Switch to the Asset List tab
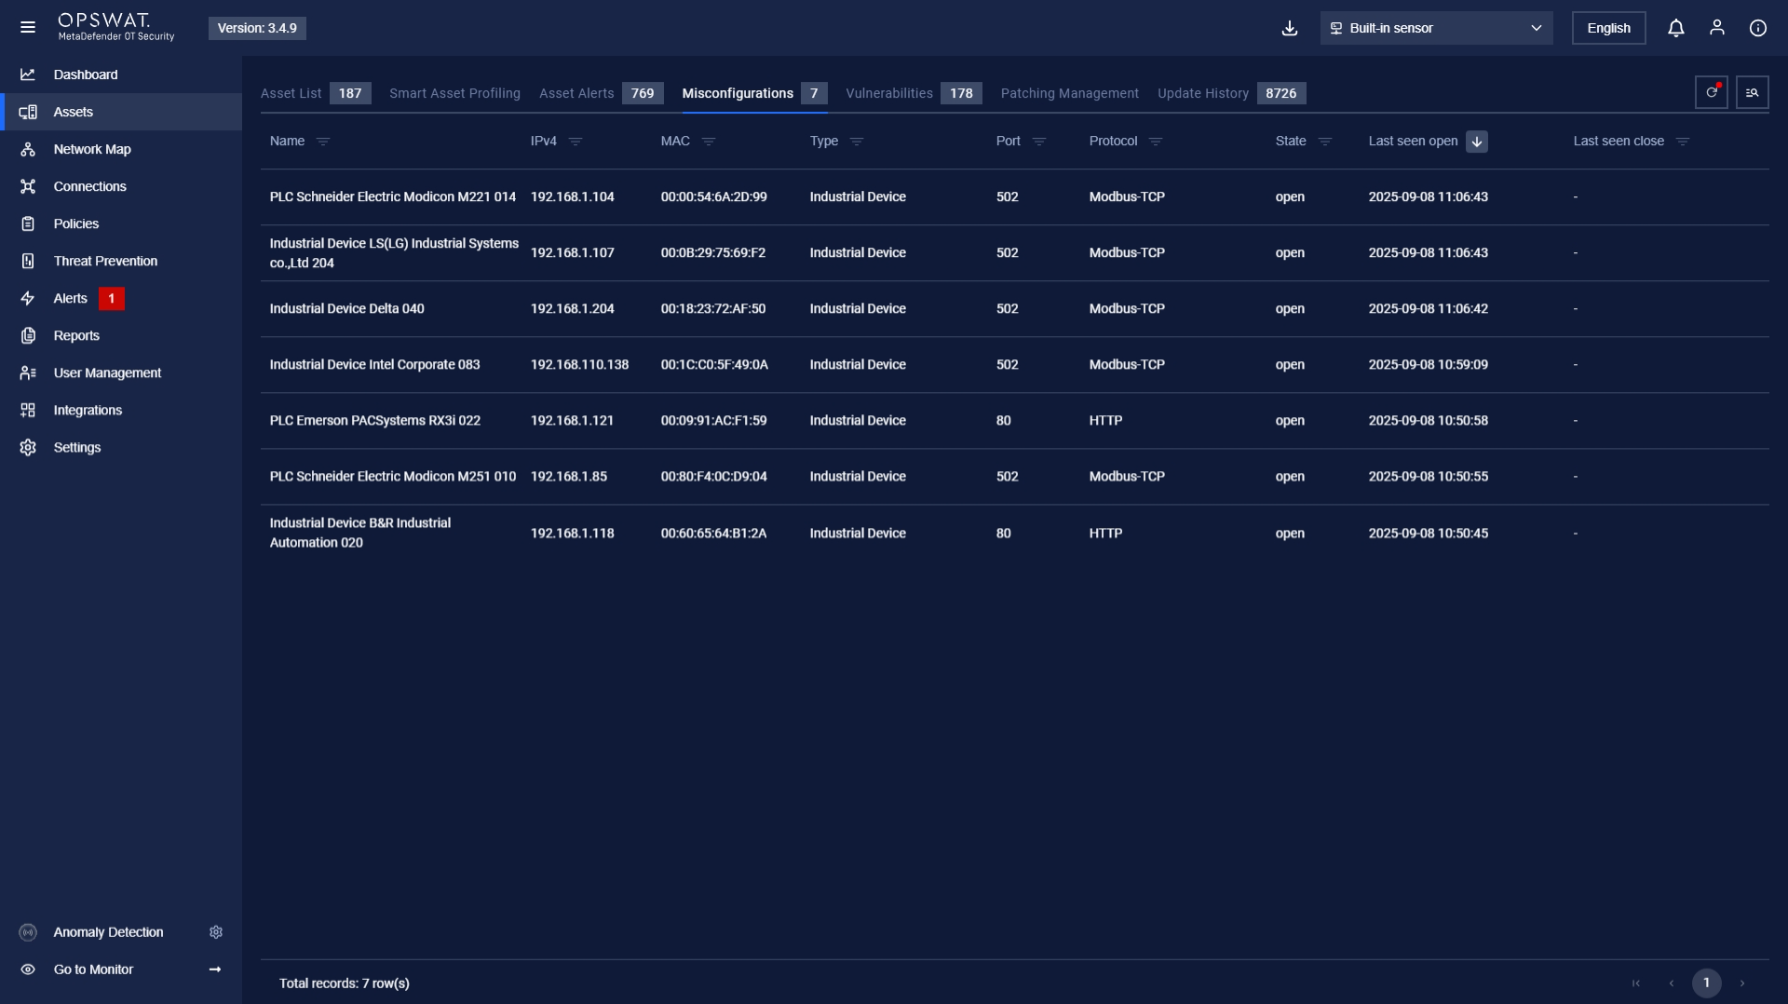Image resolution: width=1788 pixels, height=1004 pixels. coord(315,93)
